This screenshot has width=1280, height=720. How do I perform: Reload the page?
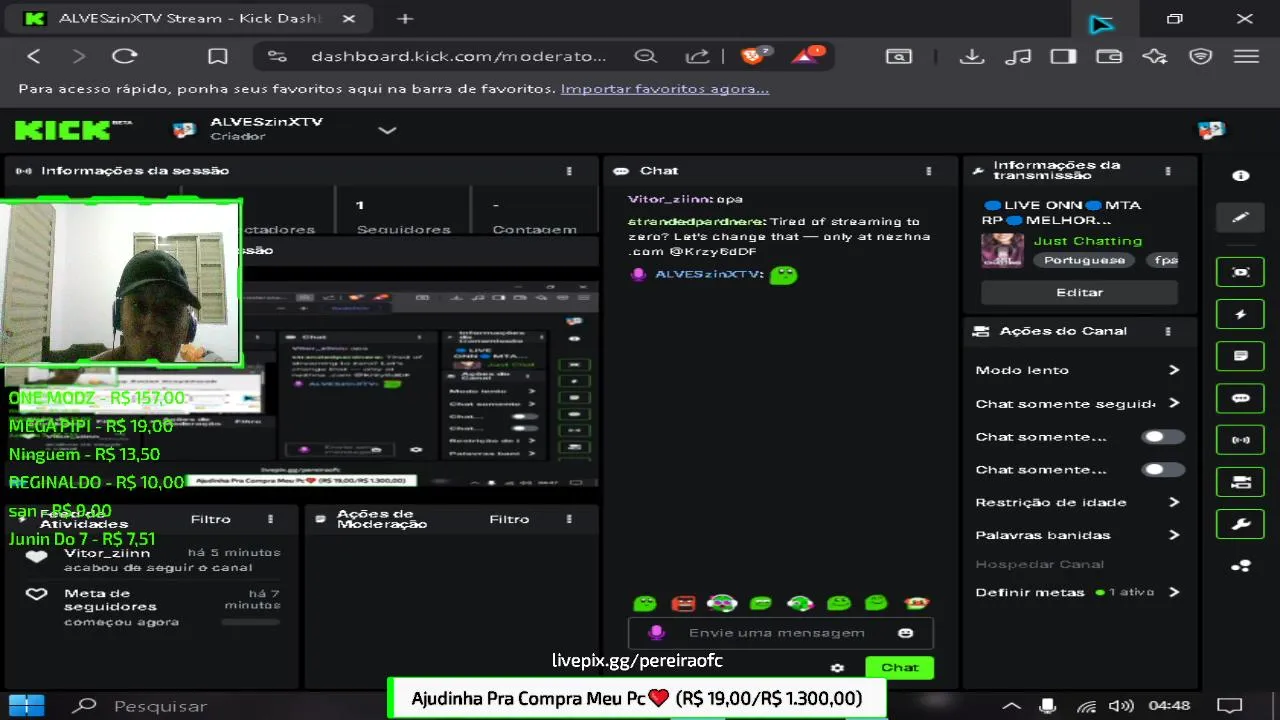[x=125, y=56]
